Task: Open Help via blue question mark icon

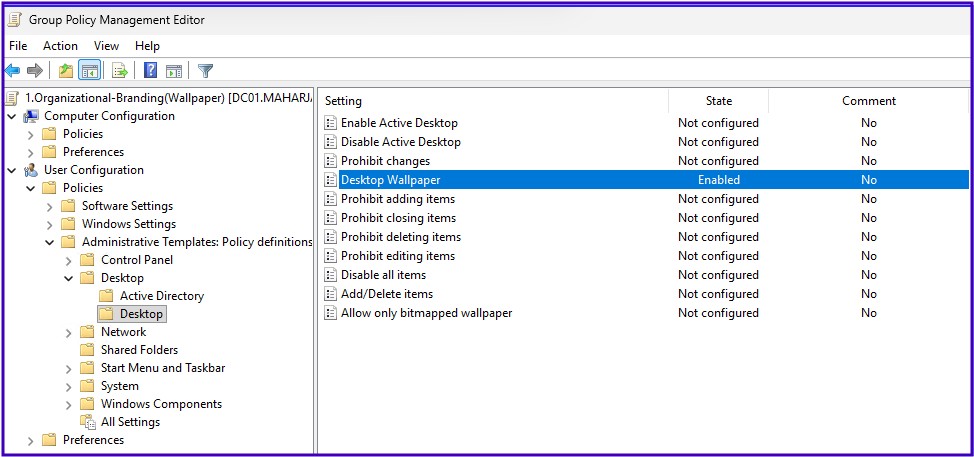Action: click(x=150, y=70)
